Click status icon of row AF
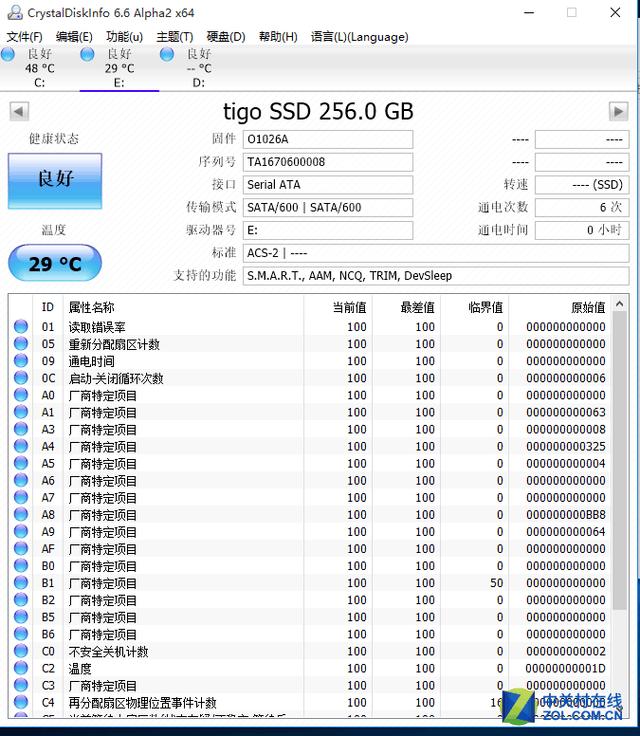Viewport: 640px width, 736px height. point(21,548)
